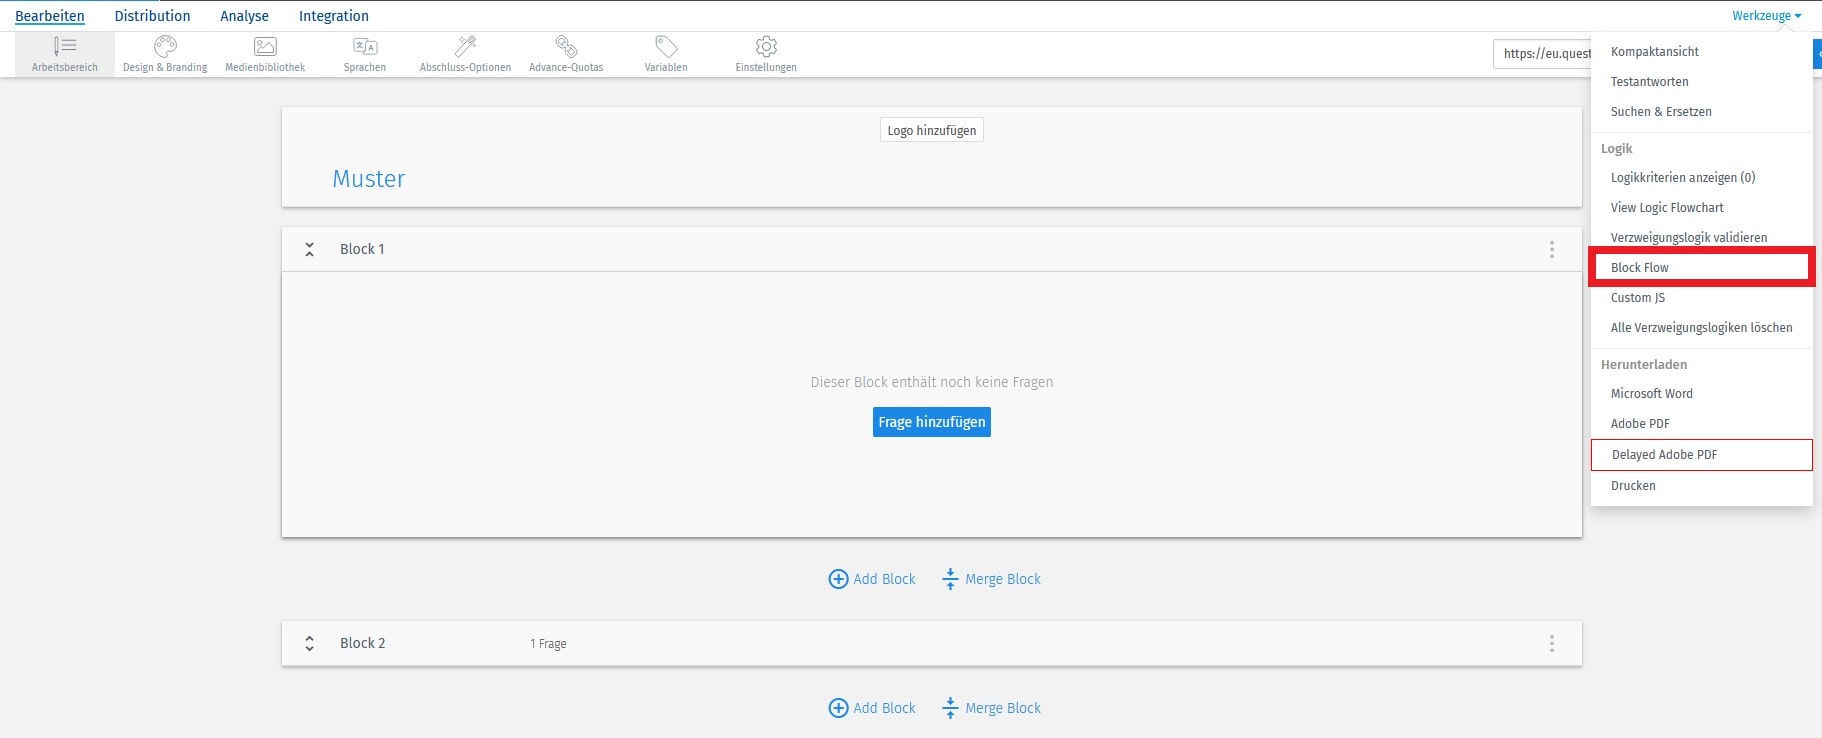Click the Muster survey title
Image resolution: width=1822 pixels, height=738 pixels.
click(x=369, y=179)
